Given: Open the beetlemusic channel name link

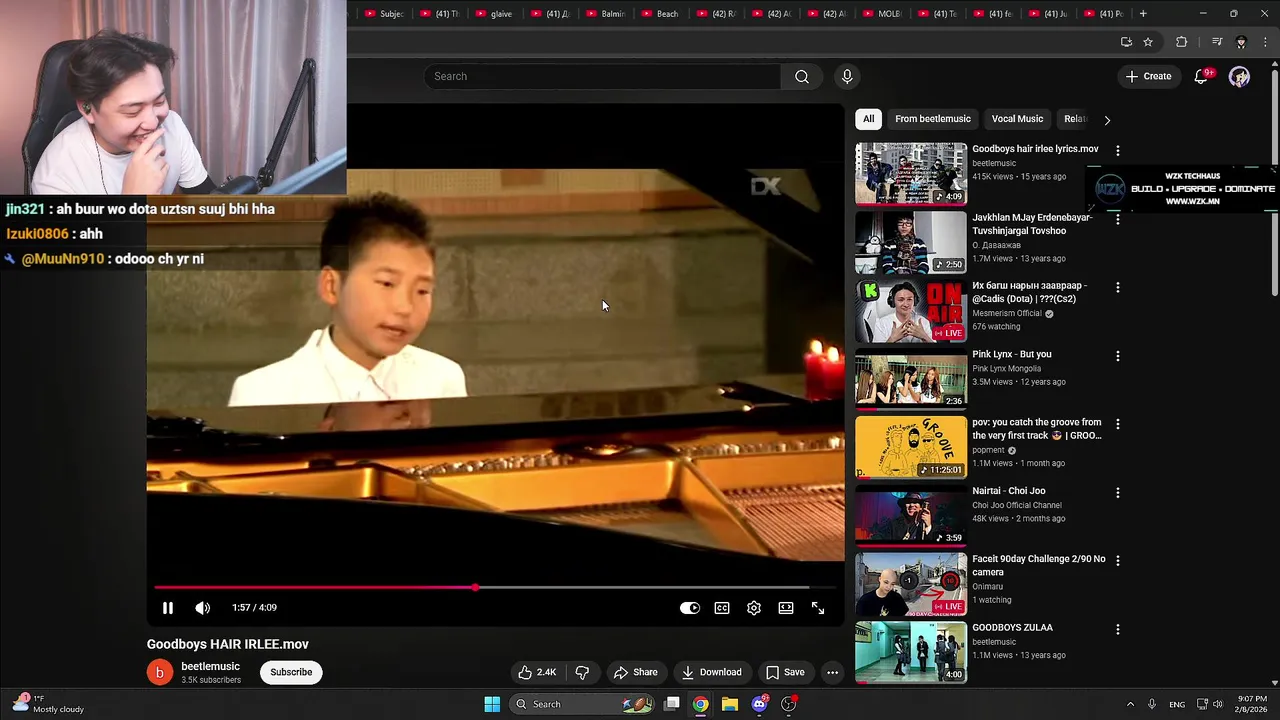Looking at the screenshot, I should (x=210, y=666).
